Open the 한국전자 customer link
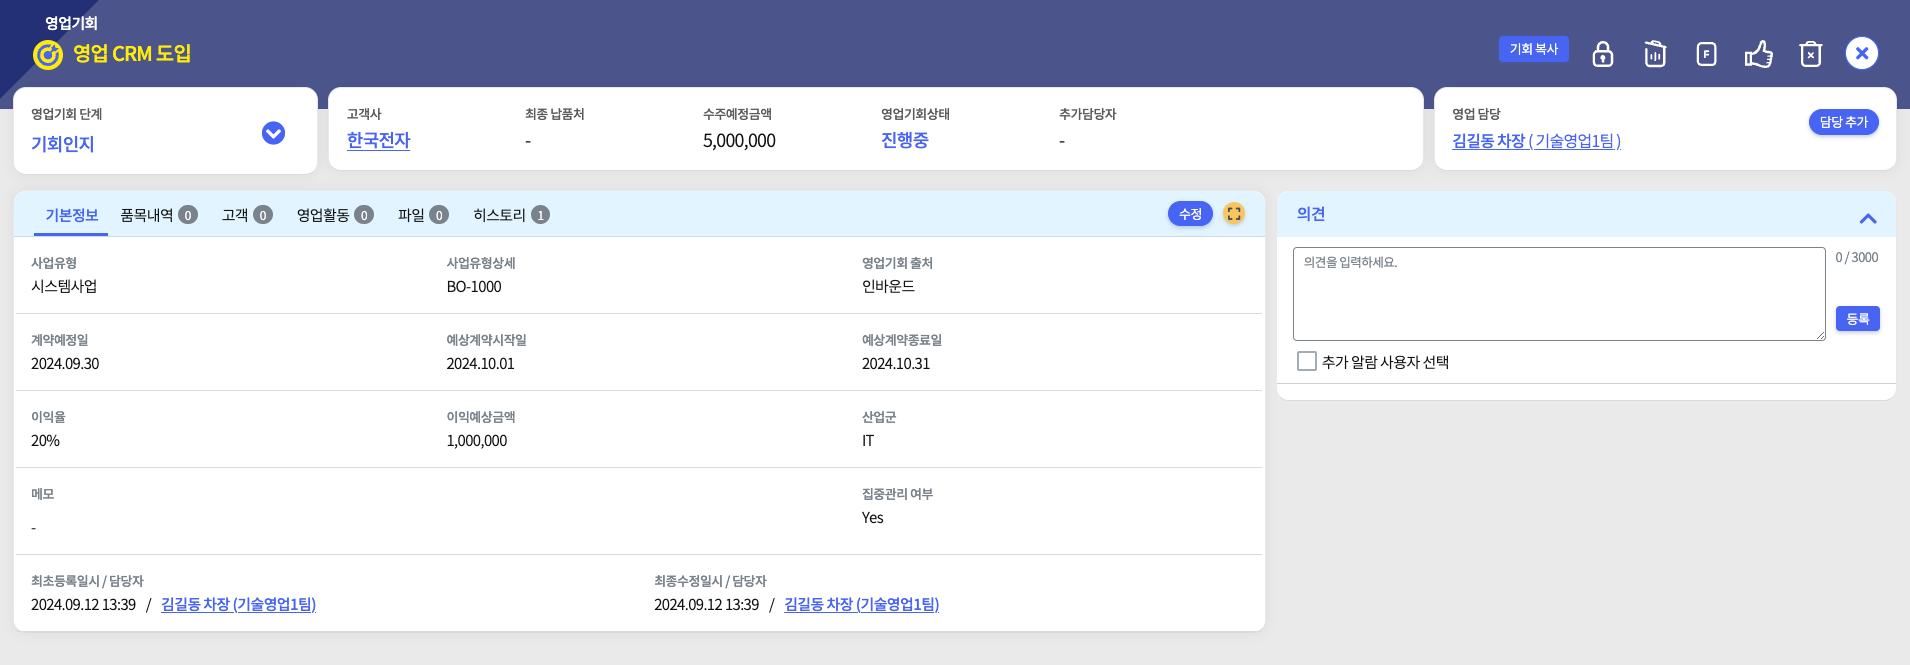1910x665 pixels. 378,141
